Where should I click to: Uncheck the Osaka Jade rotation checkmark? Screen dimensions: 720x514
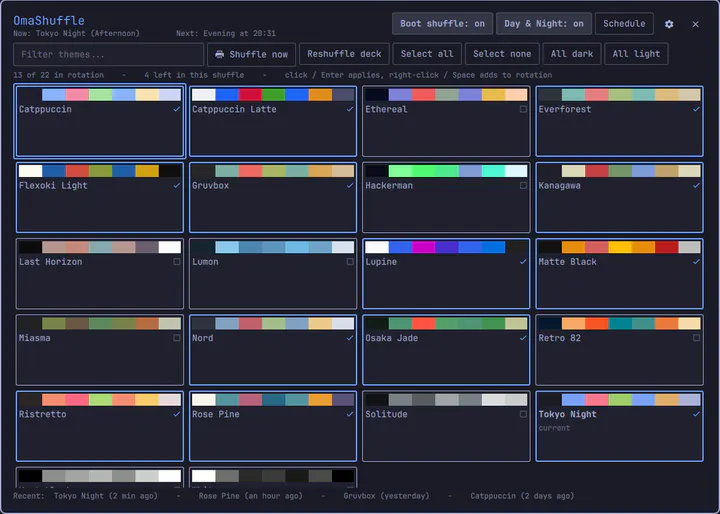[x=523, y=338]
